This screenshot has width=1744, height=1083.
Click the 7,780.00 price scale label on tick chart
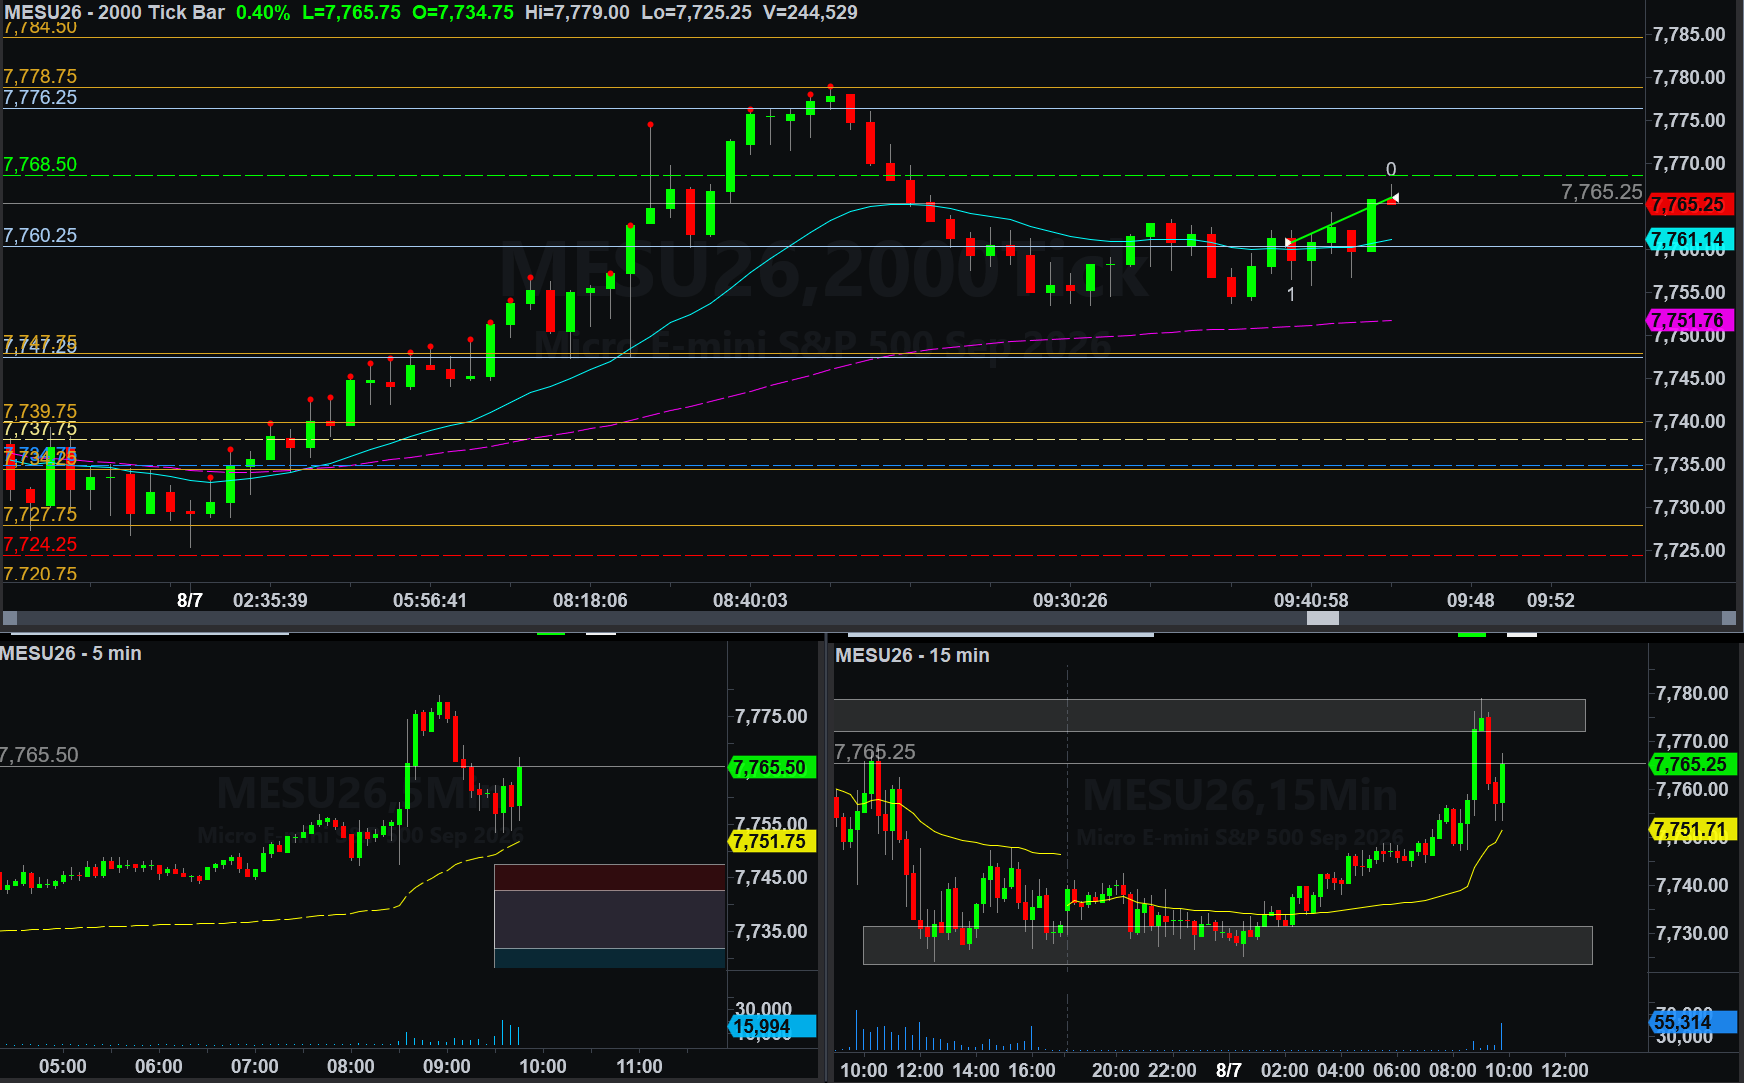coord(1689,78)
